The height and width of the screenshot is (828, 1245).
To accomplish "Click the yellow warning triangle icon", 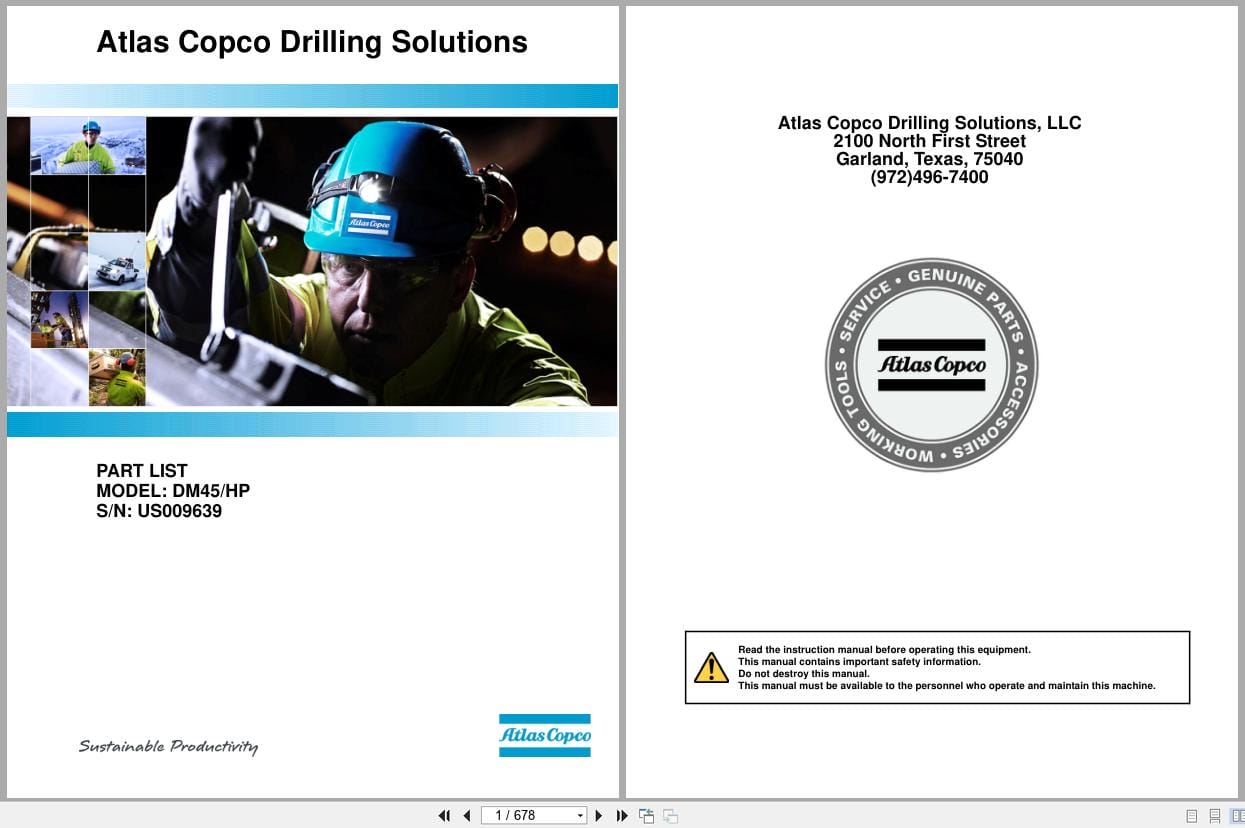I will [x=711, y=667].
